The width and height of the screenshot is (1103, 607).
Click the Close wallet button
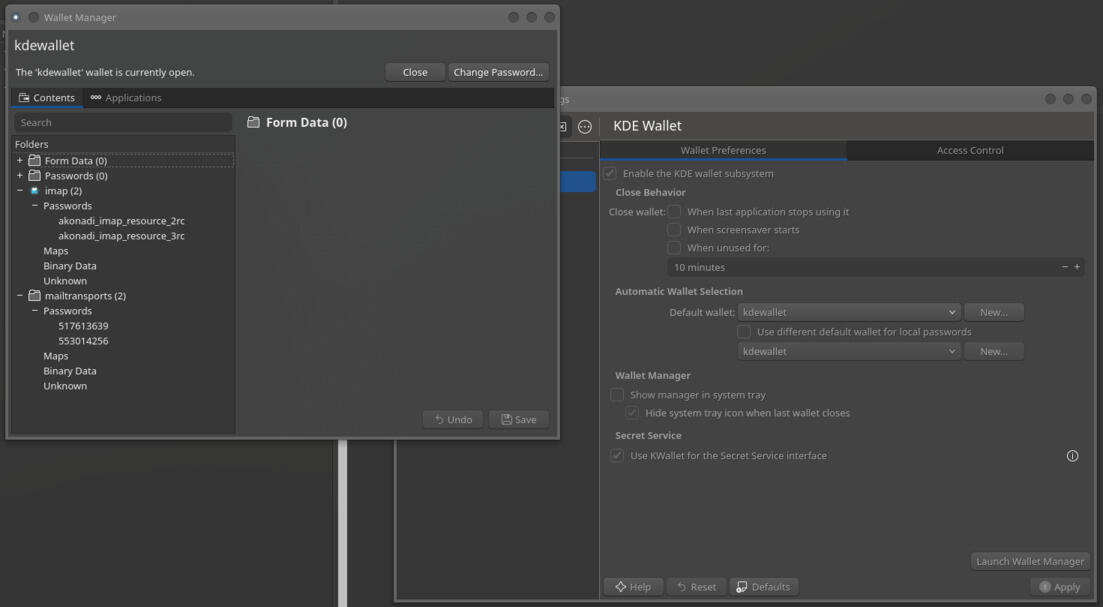click(415, 72)
